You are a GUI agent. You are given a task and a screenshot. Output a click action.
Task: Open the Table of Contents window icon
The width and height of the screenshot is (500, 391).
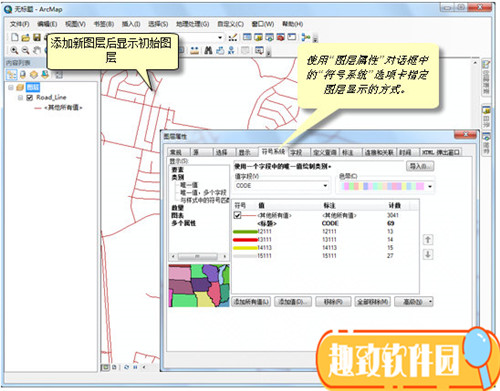coord(247,37)
